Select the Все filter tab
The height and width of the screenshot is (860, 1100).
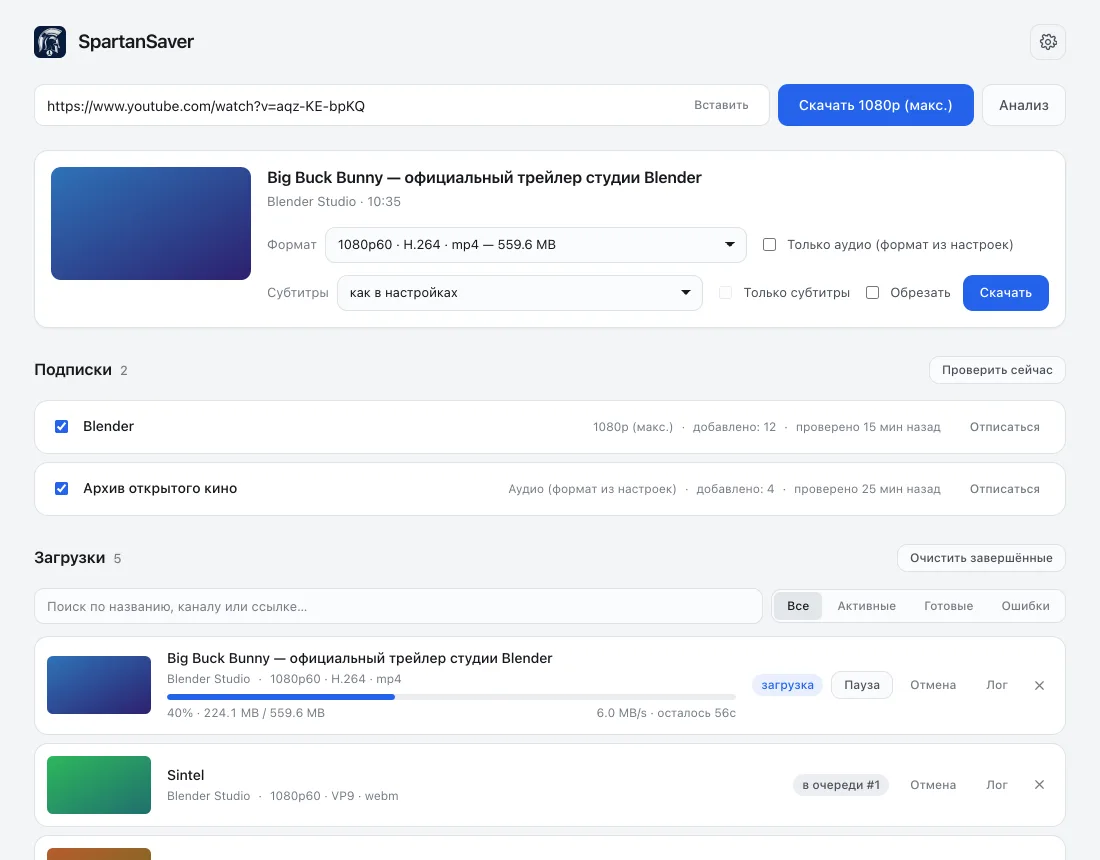798,606
